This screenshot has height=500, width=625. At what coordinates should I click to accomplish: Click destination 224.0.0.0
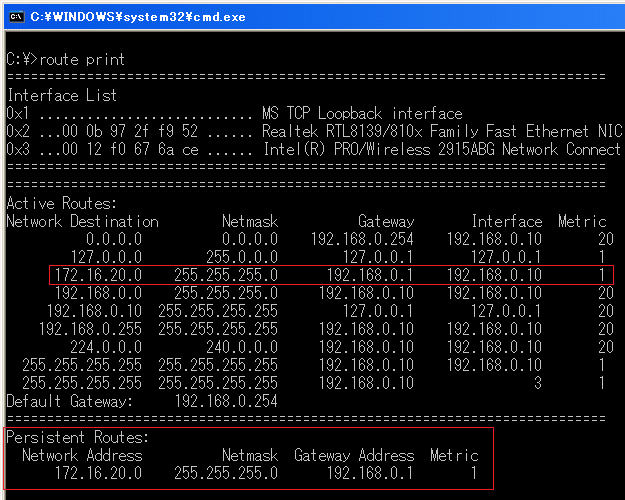(x=106, y=347)
